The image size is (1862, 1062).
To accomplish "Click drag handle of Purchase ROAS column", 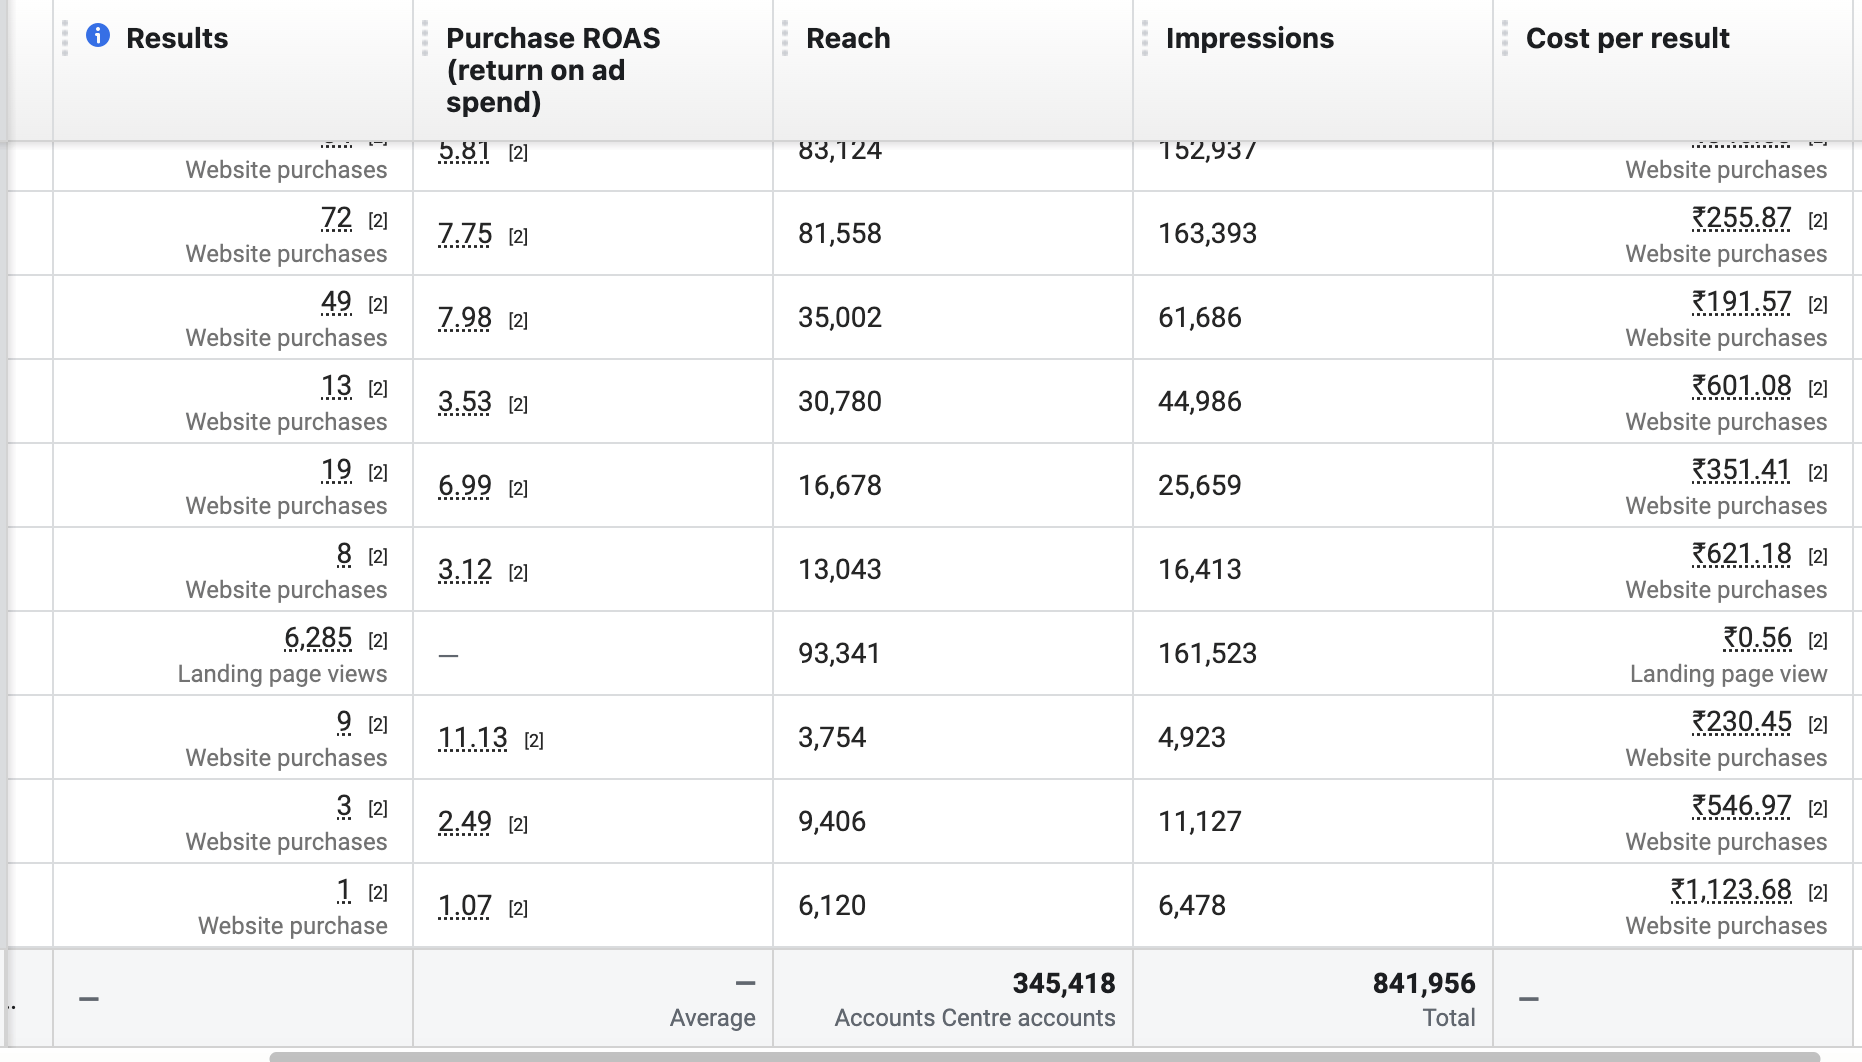I will tap(425, 38).
